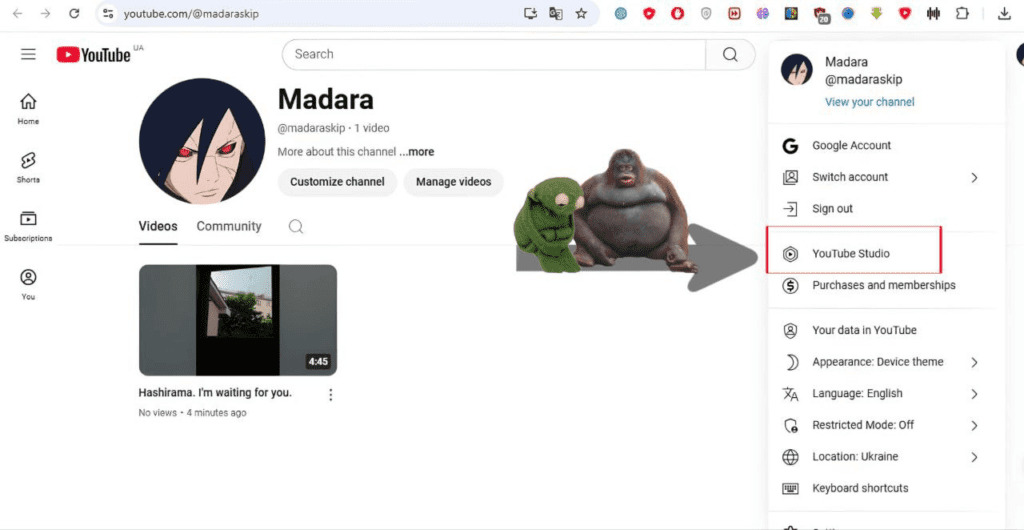This screenshot has width=1024, height=530.
Task: Go forward in browser history
Action: 45,13
